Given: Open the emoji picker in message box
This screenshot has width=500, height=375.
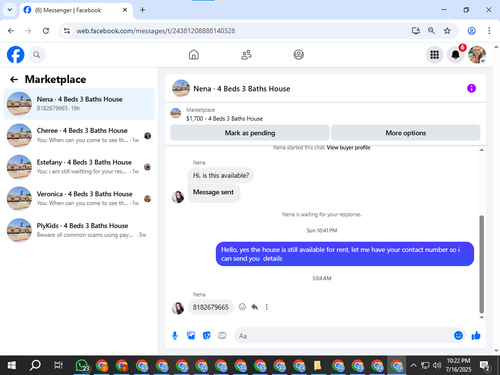Looking at the screenshot, I should click(458, 335).
